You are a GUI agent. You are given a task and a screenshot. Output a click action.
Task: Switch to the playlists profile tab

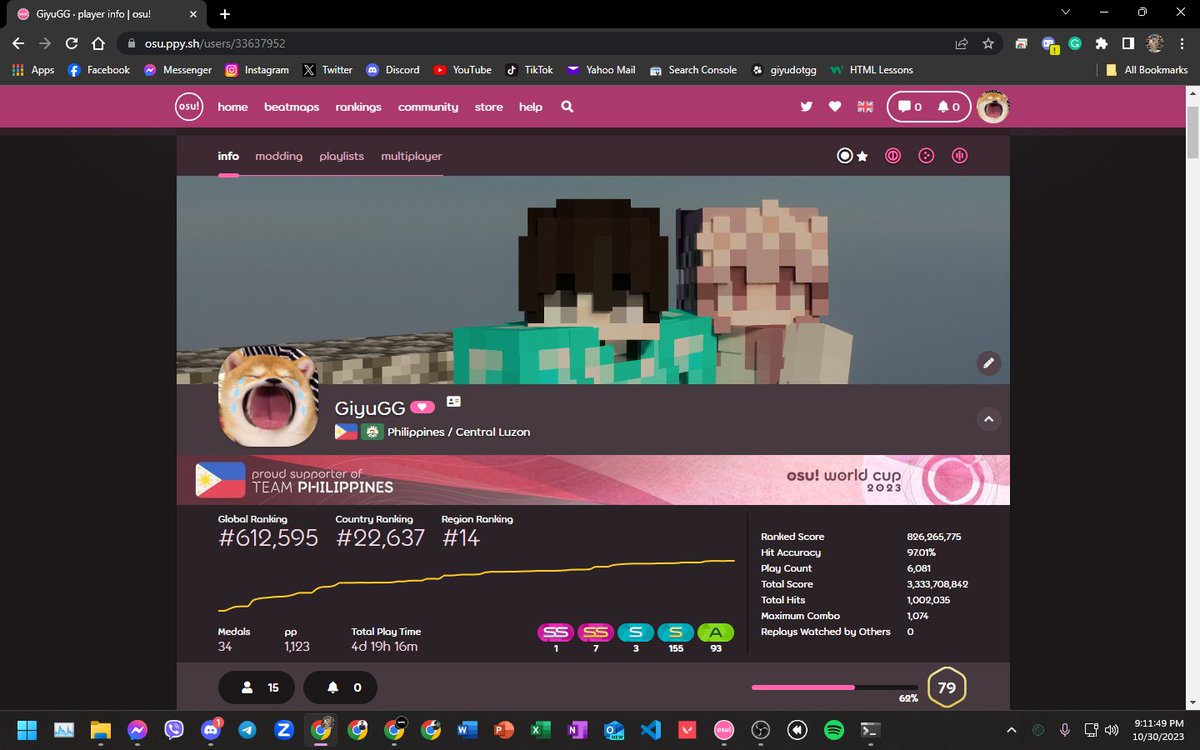pyautogui.click(x=341, y=156)
